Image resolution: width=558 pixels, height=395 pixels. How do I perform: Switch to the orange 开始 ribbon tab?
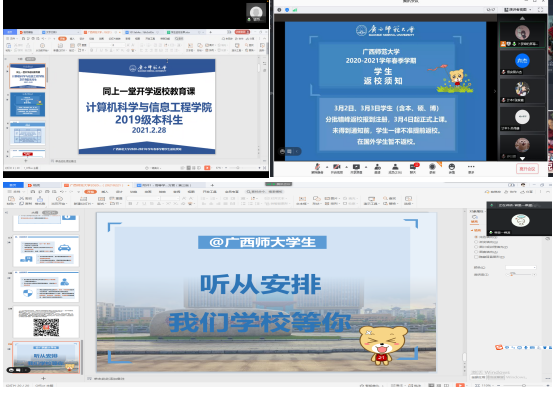[x=90, y=191]
